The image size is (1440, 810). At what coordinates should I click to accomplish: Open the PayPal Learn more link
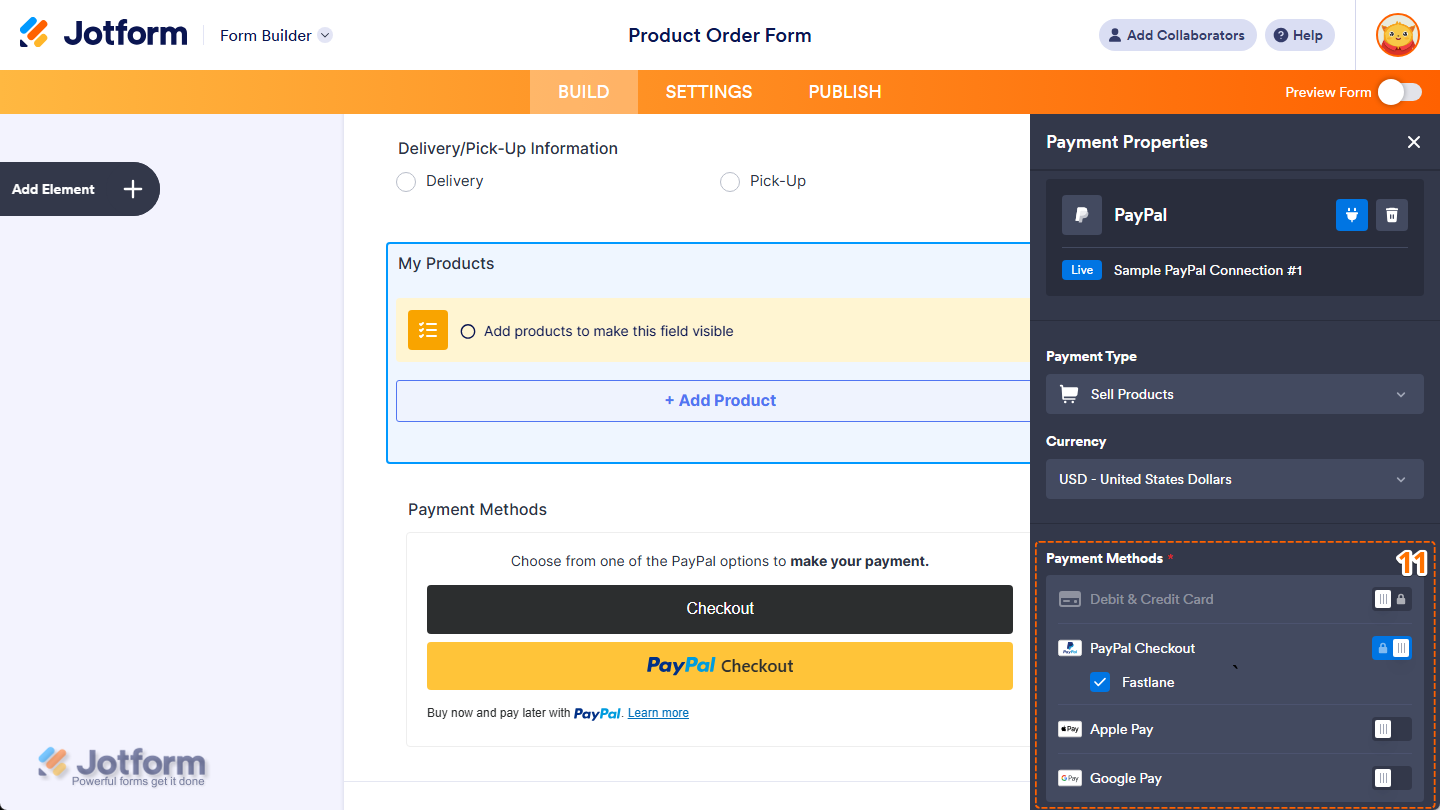coord(658,712)
